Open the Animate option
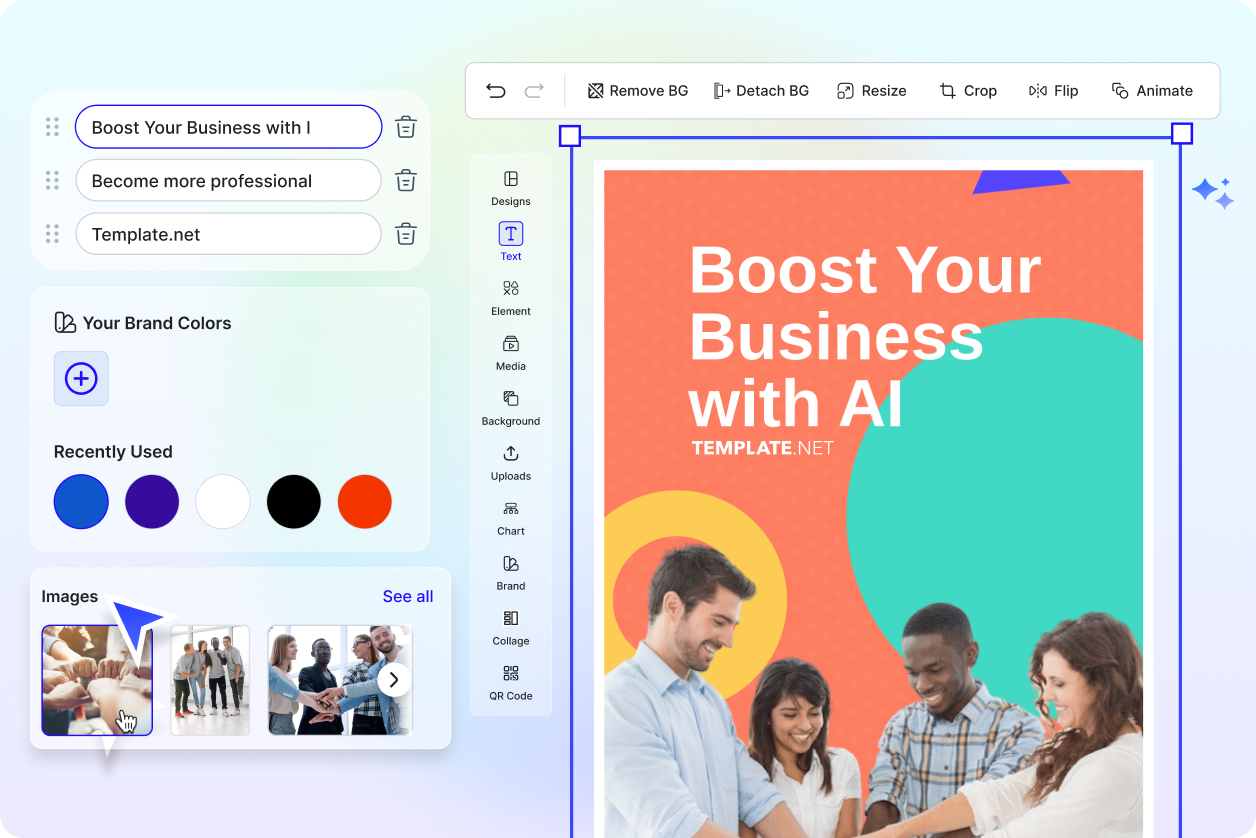This screenshot has height=838, width=1256. pos(1152,91)
